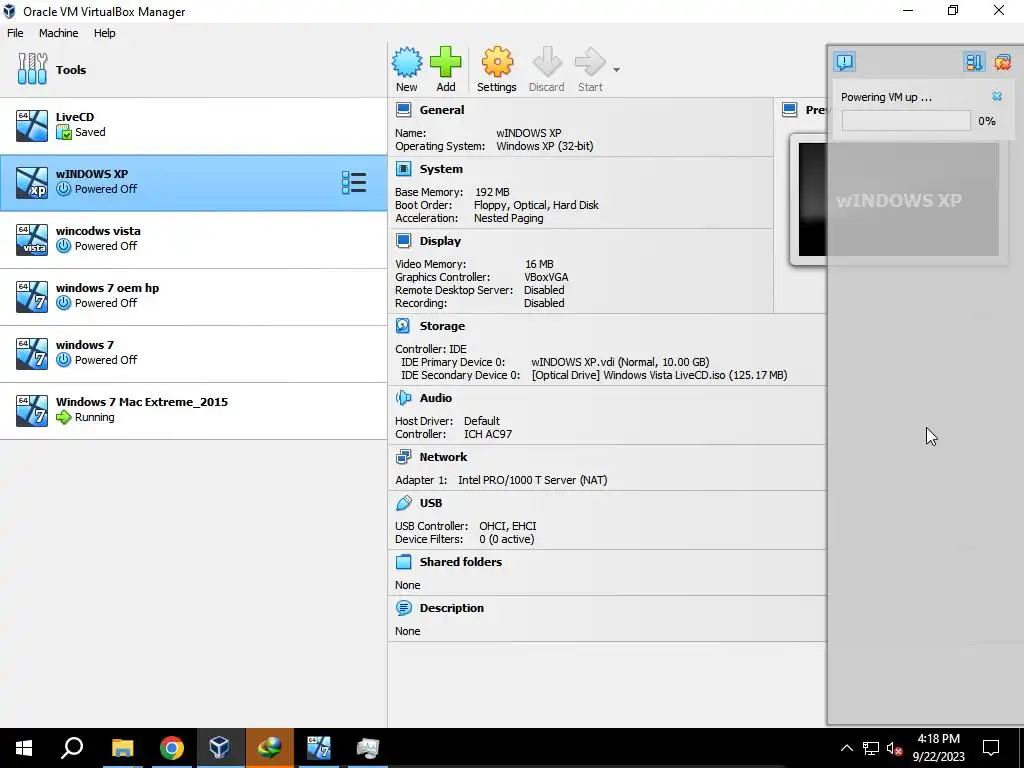Click the VirtualBox taskbar icon
The height and width of the screenshot is (768, 1024).
tap(220, 748)
